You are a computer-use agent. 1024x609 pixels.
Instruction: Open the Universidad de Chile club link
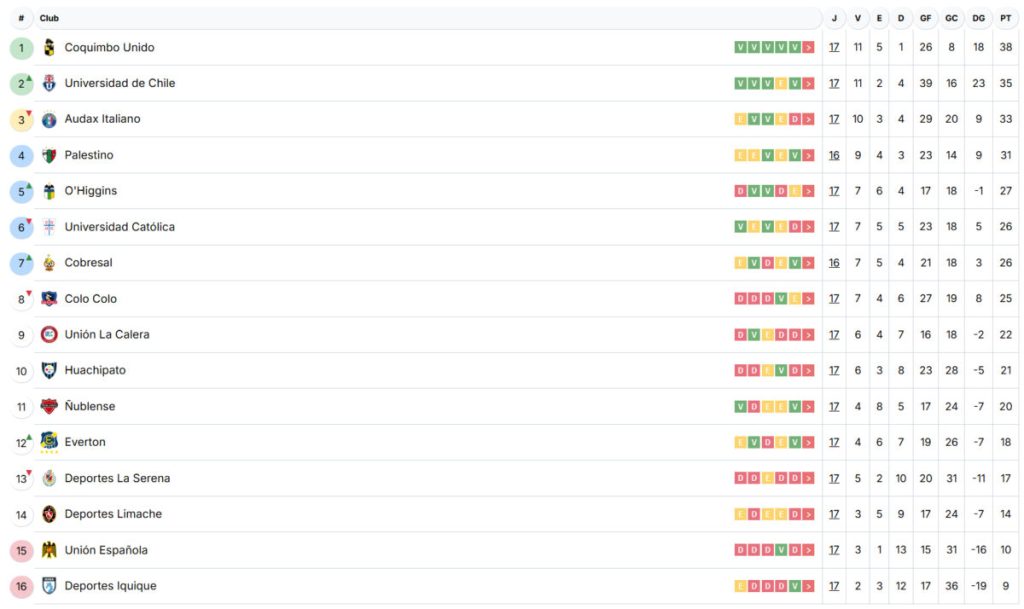pos(120,83)
